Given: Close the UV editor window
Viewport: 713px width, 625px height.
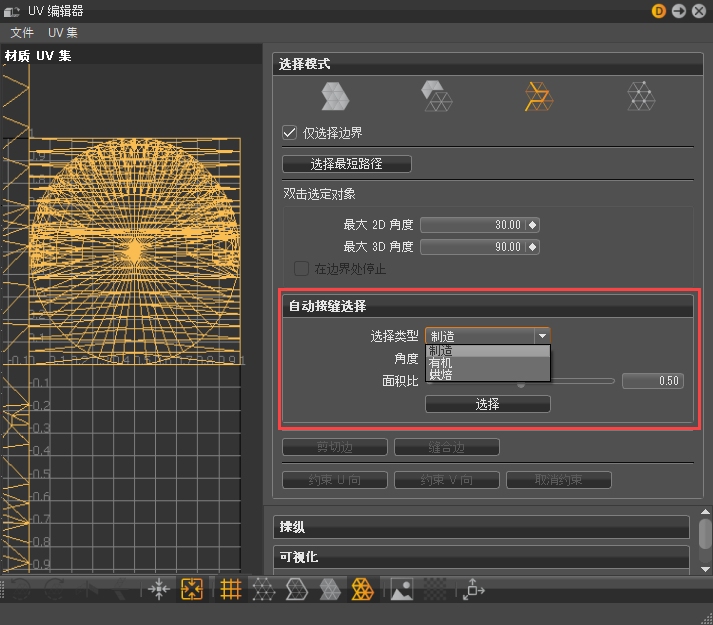Looking at the screenshot, I should click(699, 11).
